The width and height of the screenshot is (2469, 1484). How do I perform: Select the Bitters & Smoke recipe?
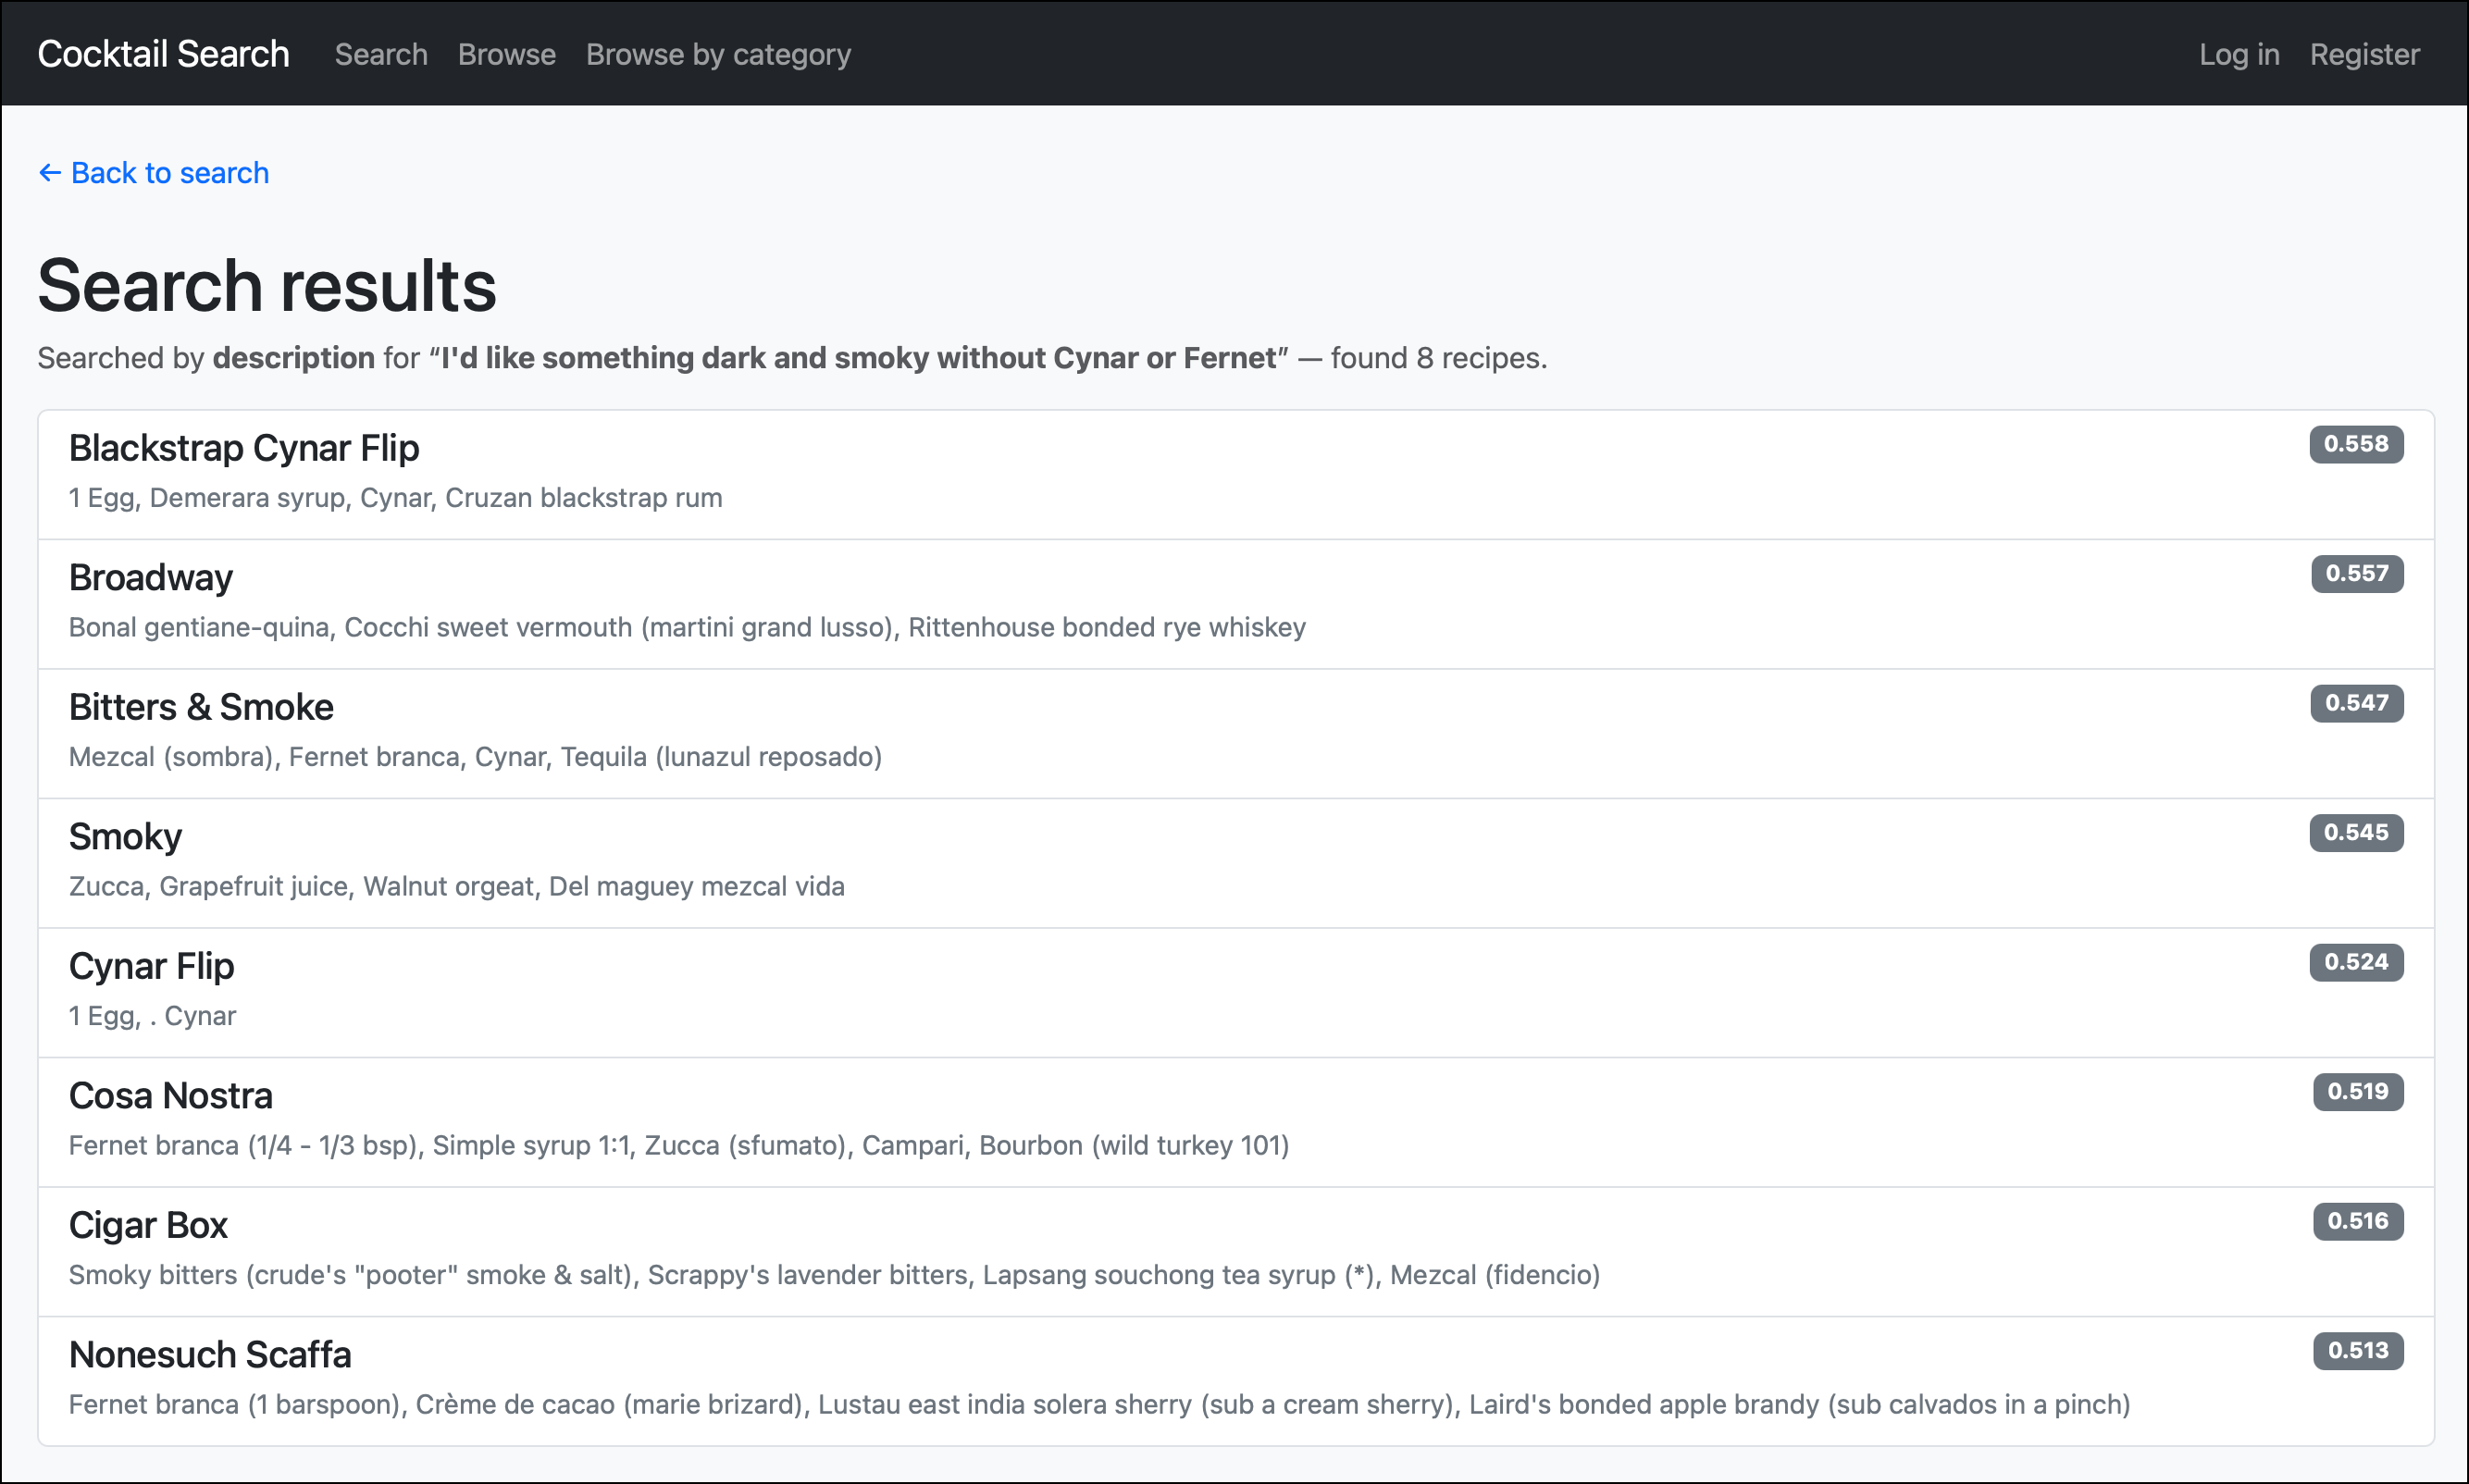click(x=201, y=707)
